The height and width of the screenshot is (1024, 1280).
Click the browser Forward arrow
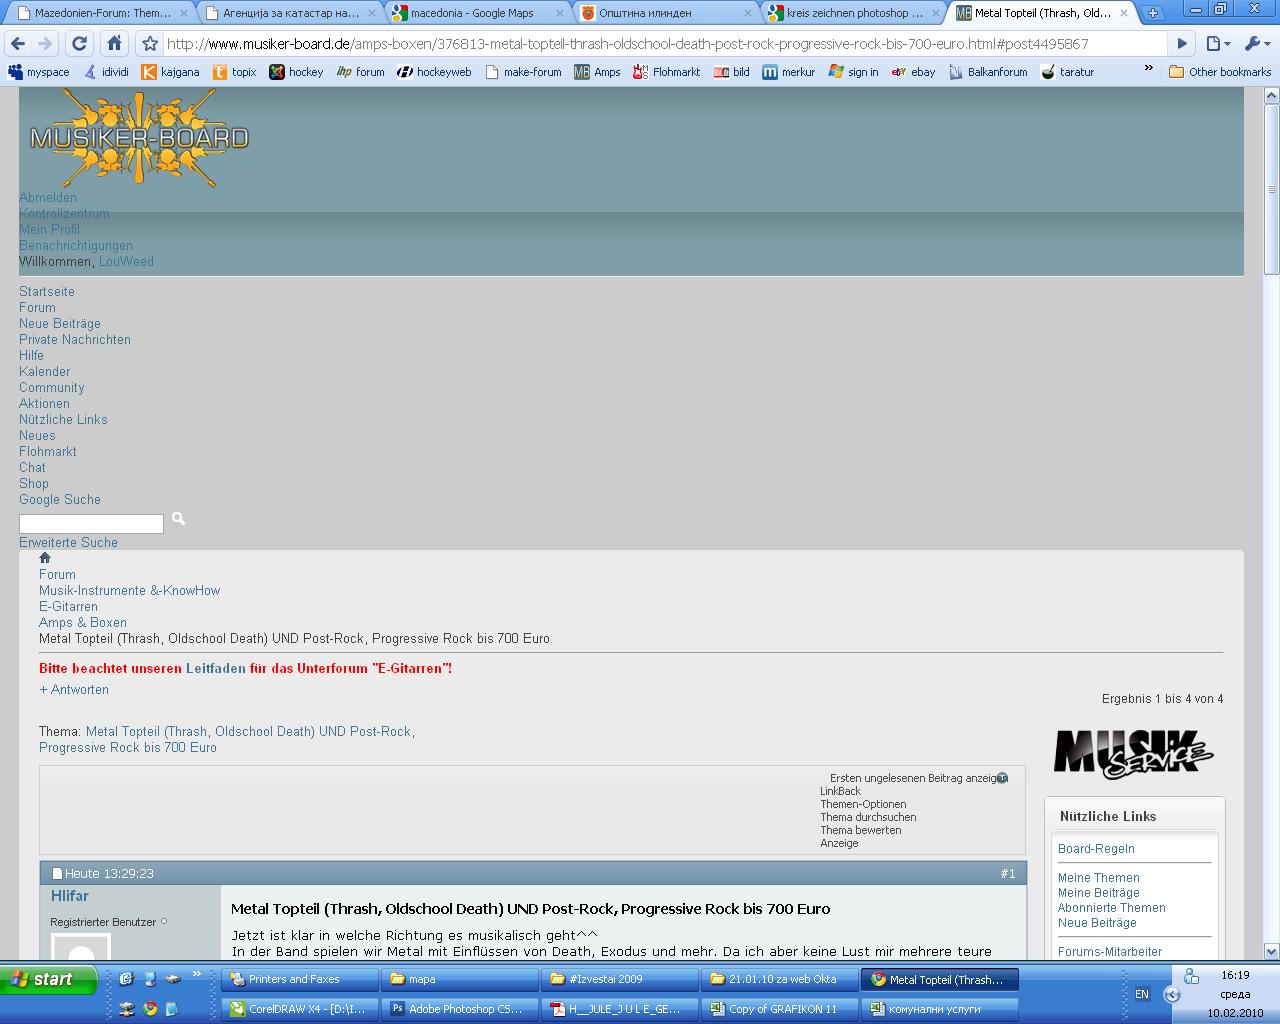pyautogui.click(x=45, y=44)
